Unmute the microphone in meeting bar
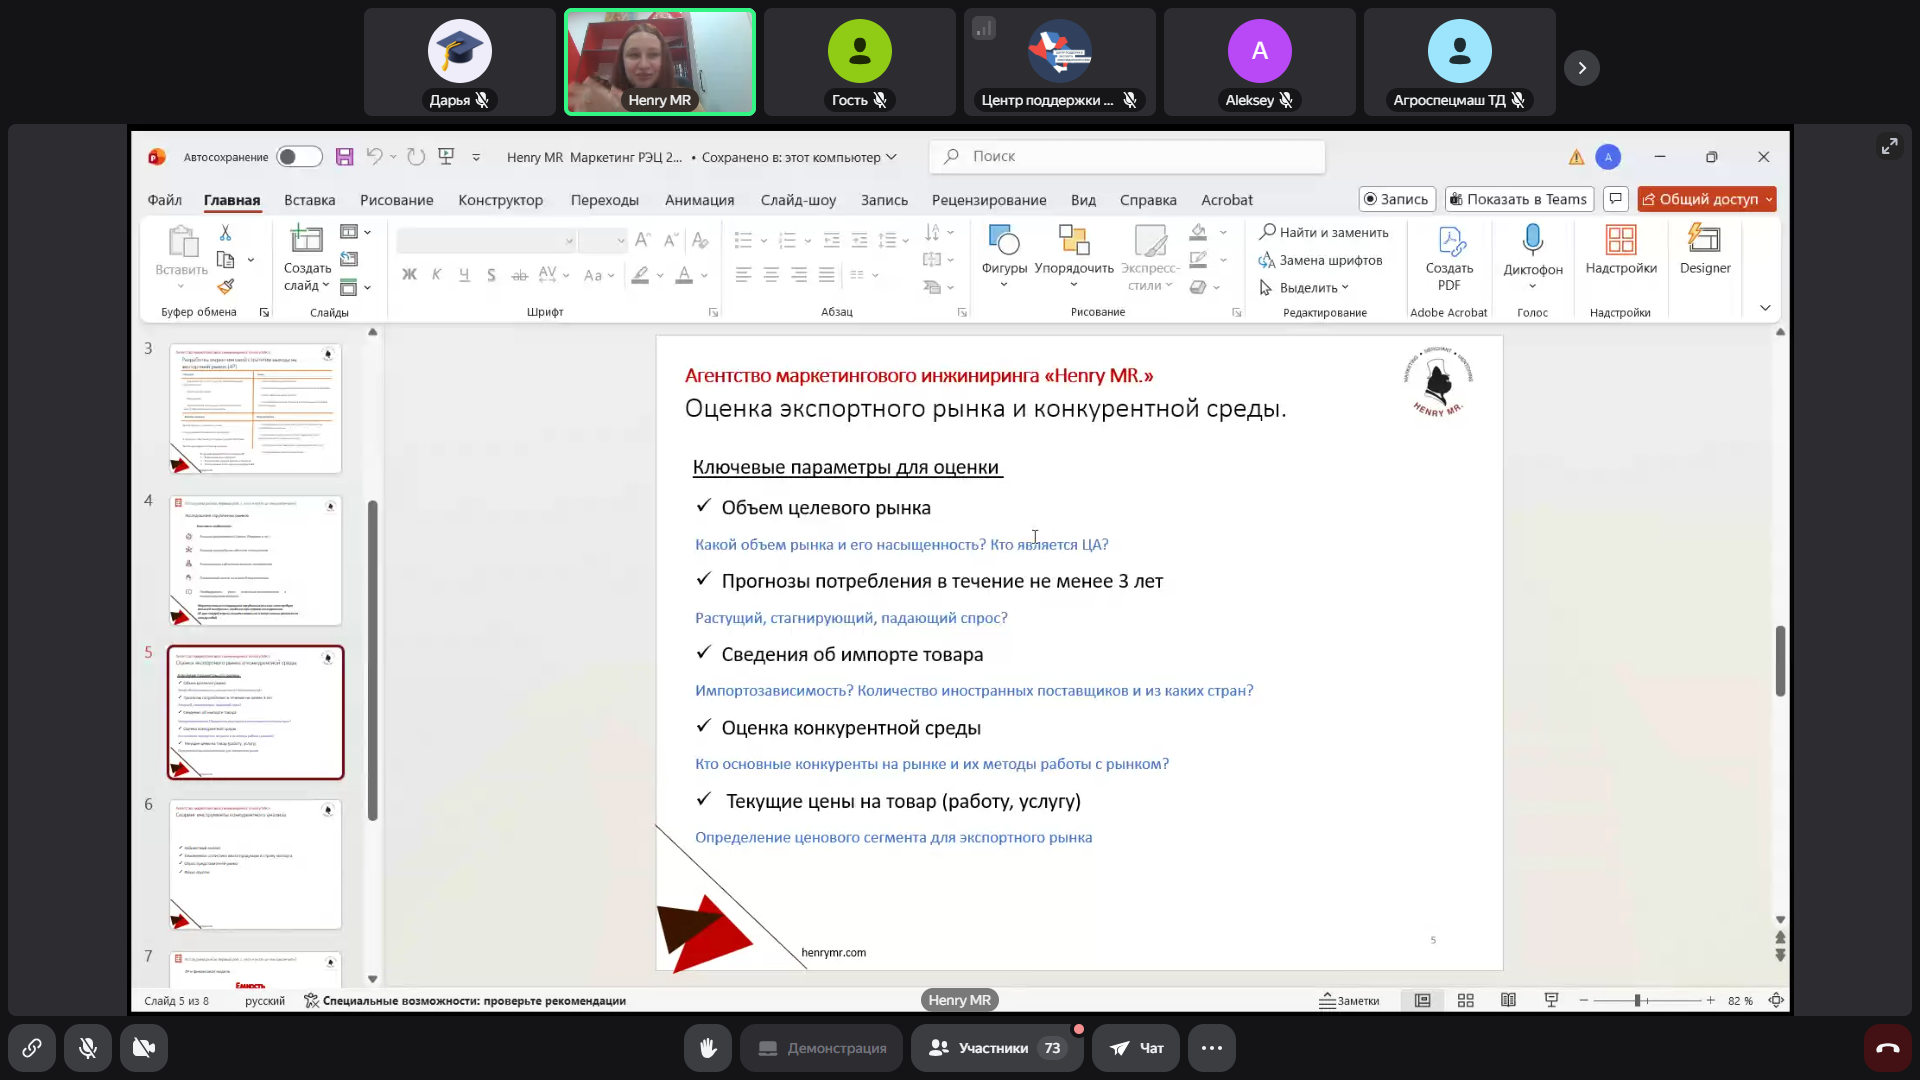The image size is (1920, 1080). (x=88, y=1048)
